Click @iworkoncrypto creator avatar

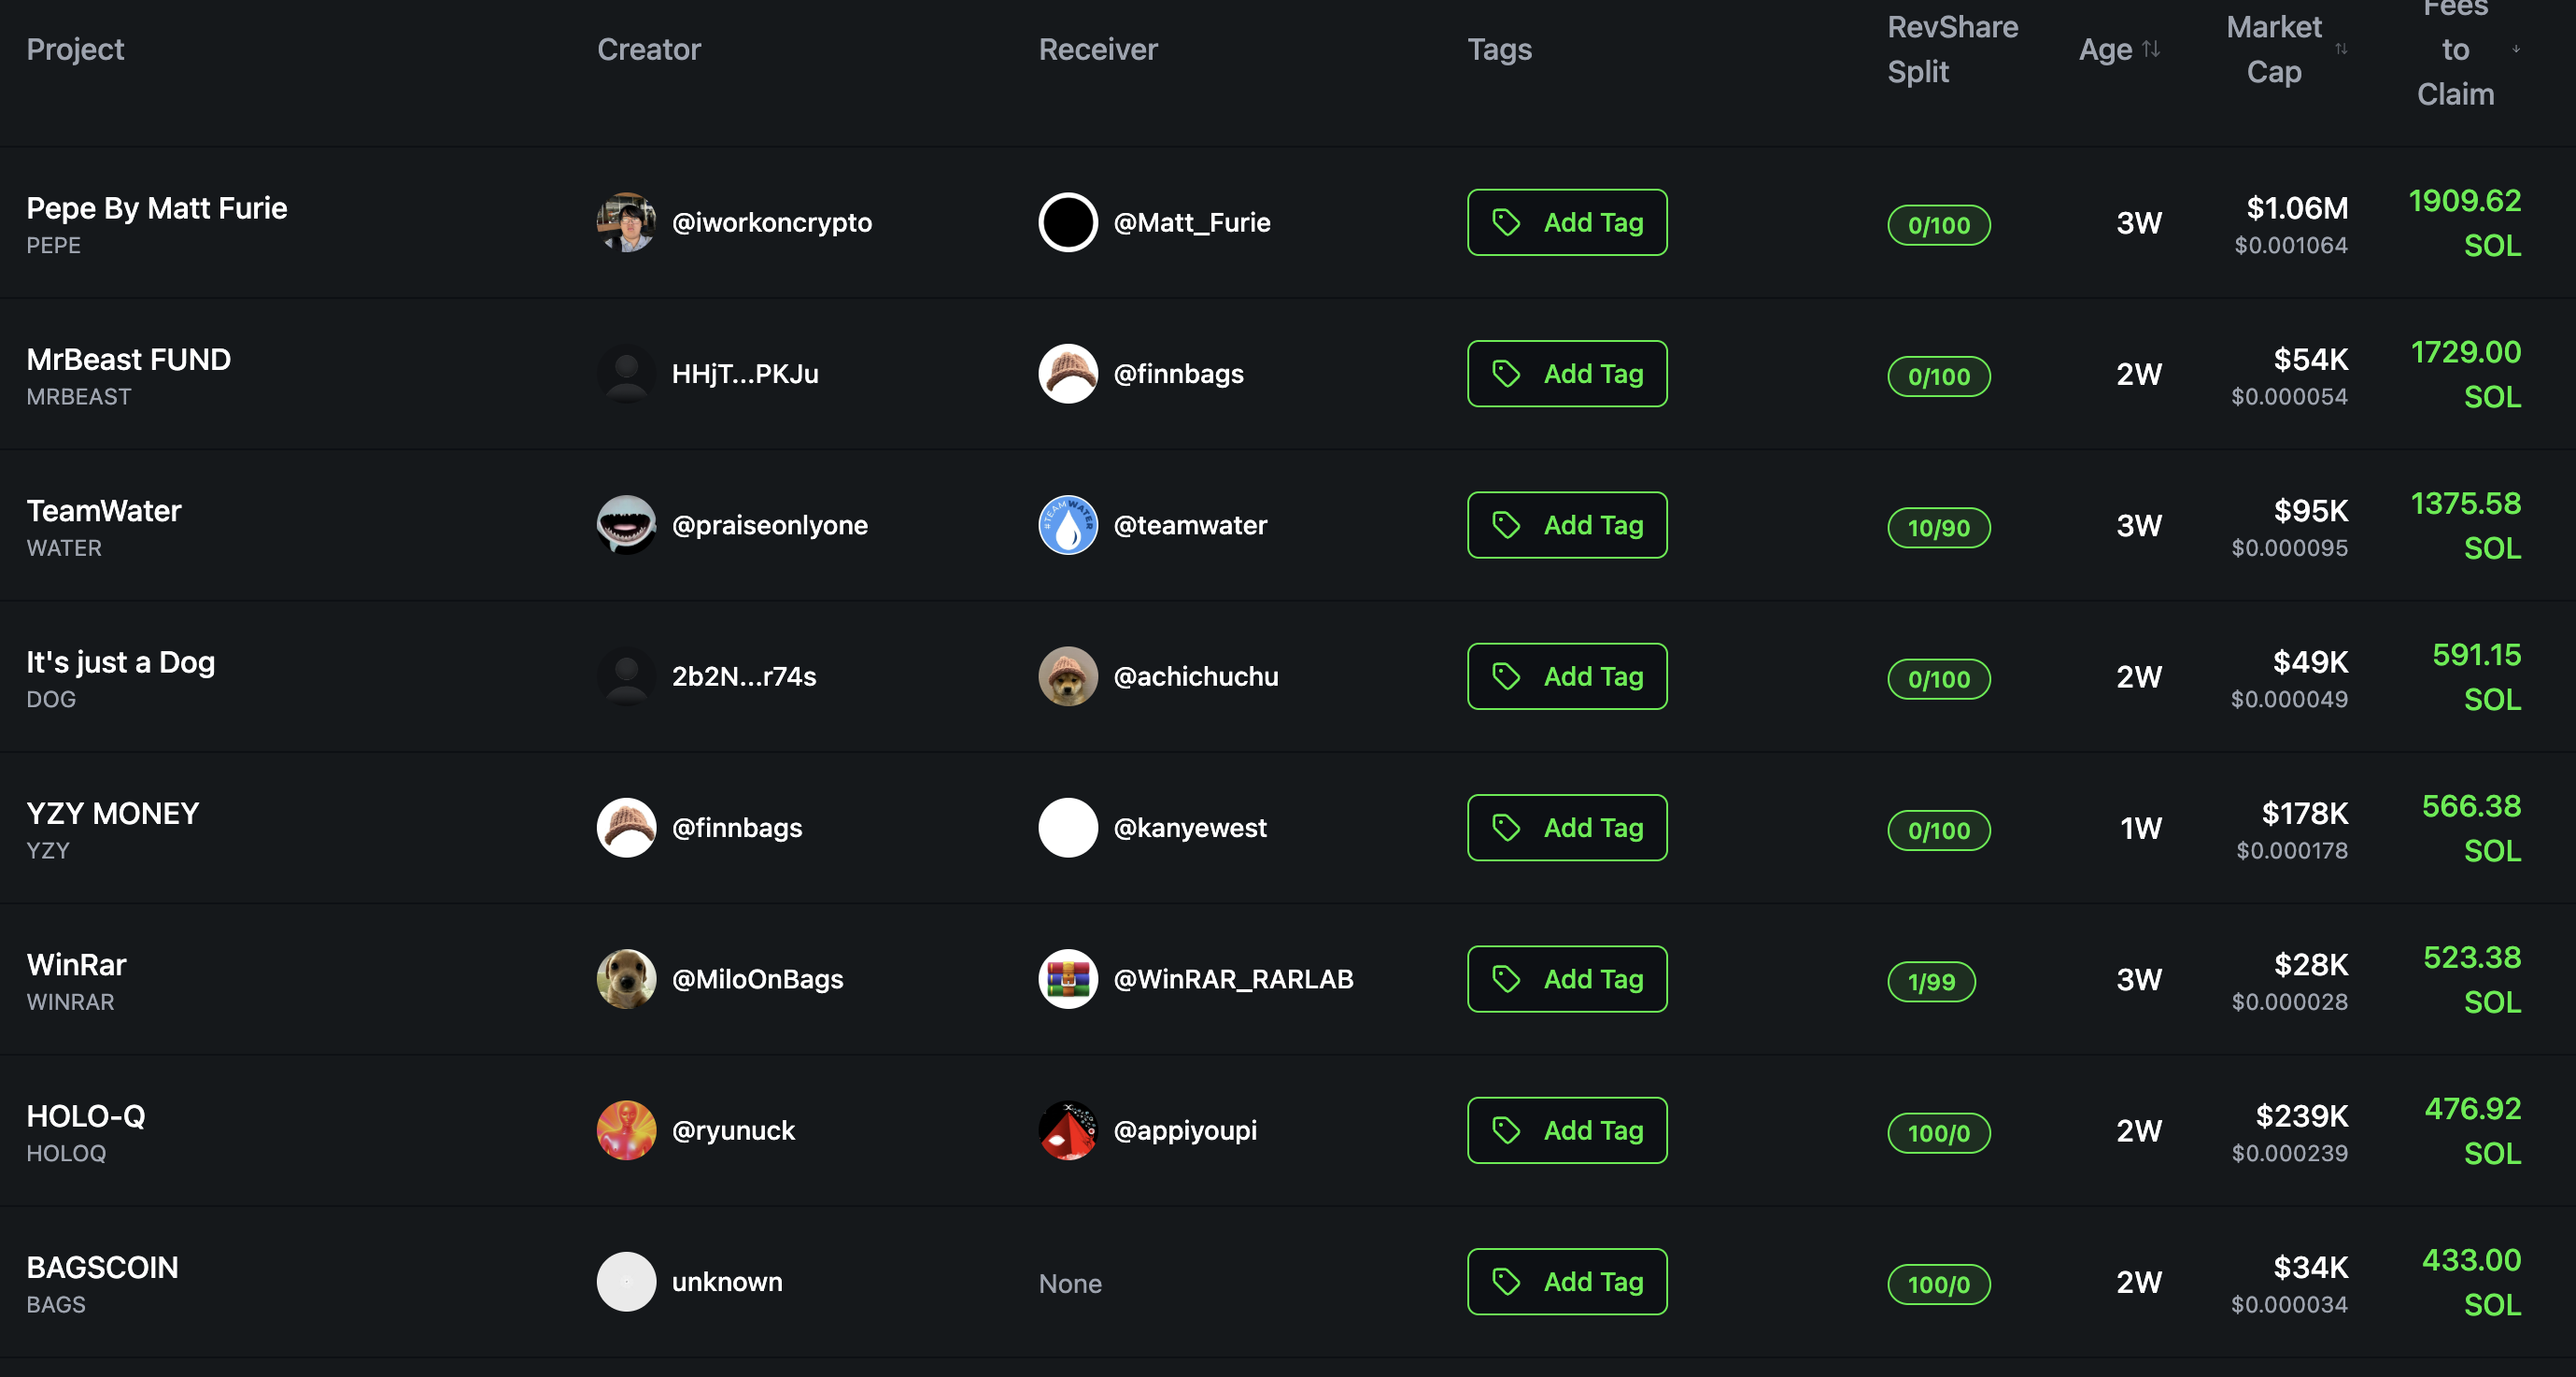pyautogui.click(x=626, y=222)
